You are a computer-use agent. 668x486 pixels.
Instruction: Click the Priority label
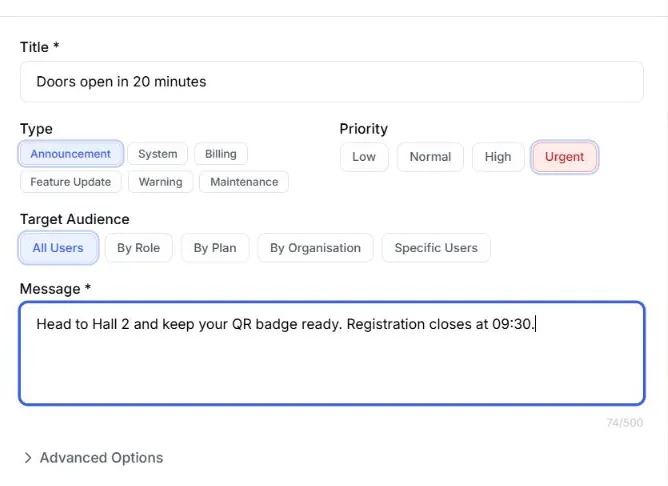[363, 129]
